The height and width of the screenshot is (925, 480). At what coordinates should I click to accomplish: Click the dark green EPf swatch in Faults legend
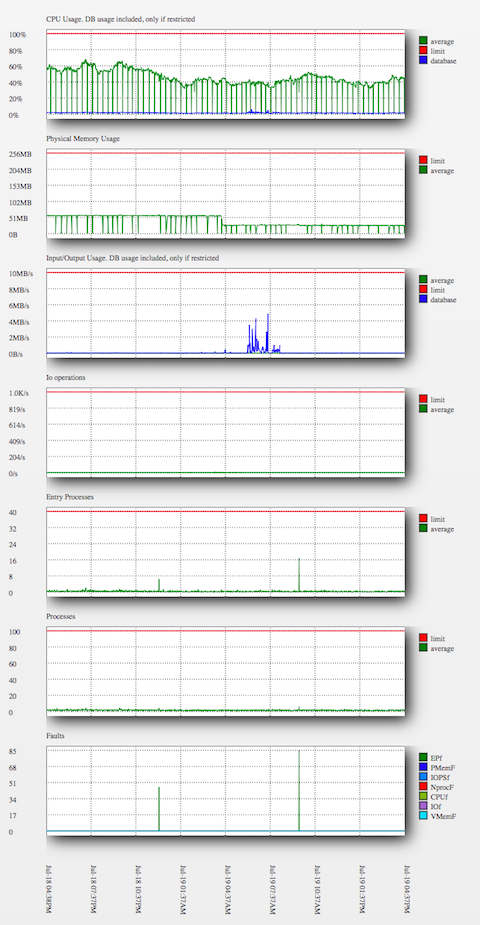tap(423, 757)
